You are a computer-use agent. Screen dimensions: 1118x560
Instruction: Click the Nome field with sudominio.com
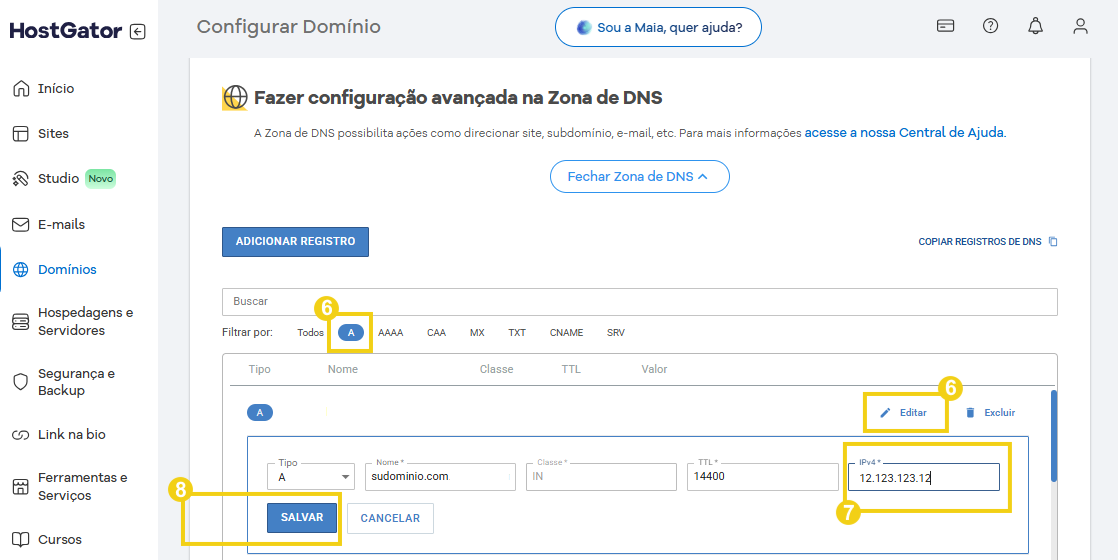[x=440, y=477]
